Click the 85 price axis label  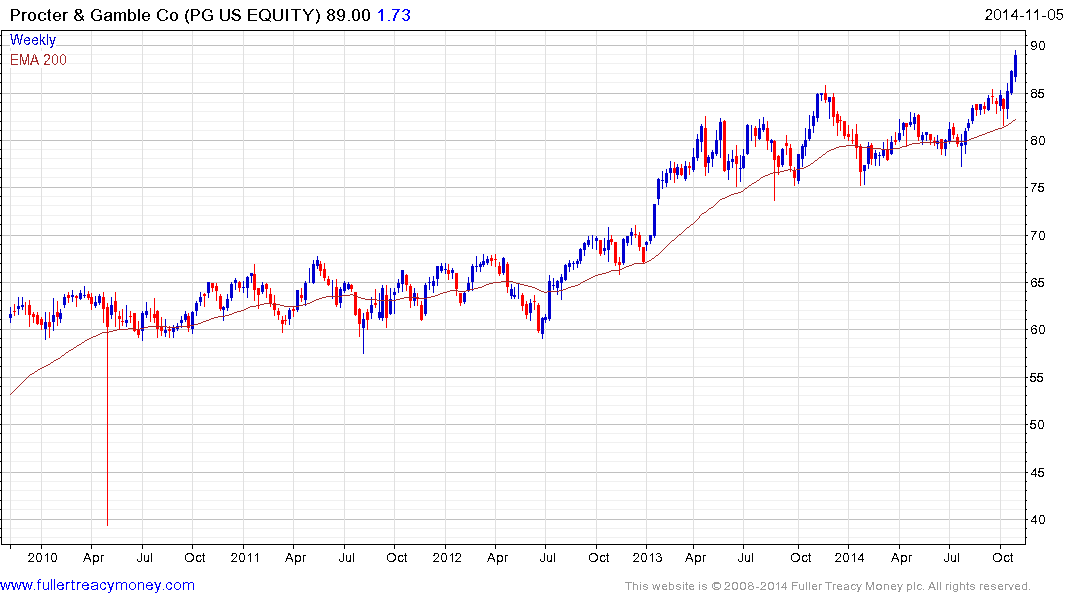[x=1038, y=93]
